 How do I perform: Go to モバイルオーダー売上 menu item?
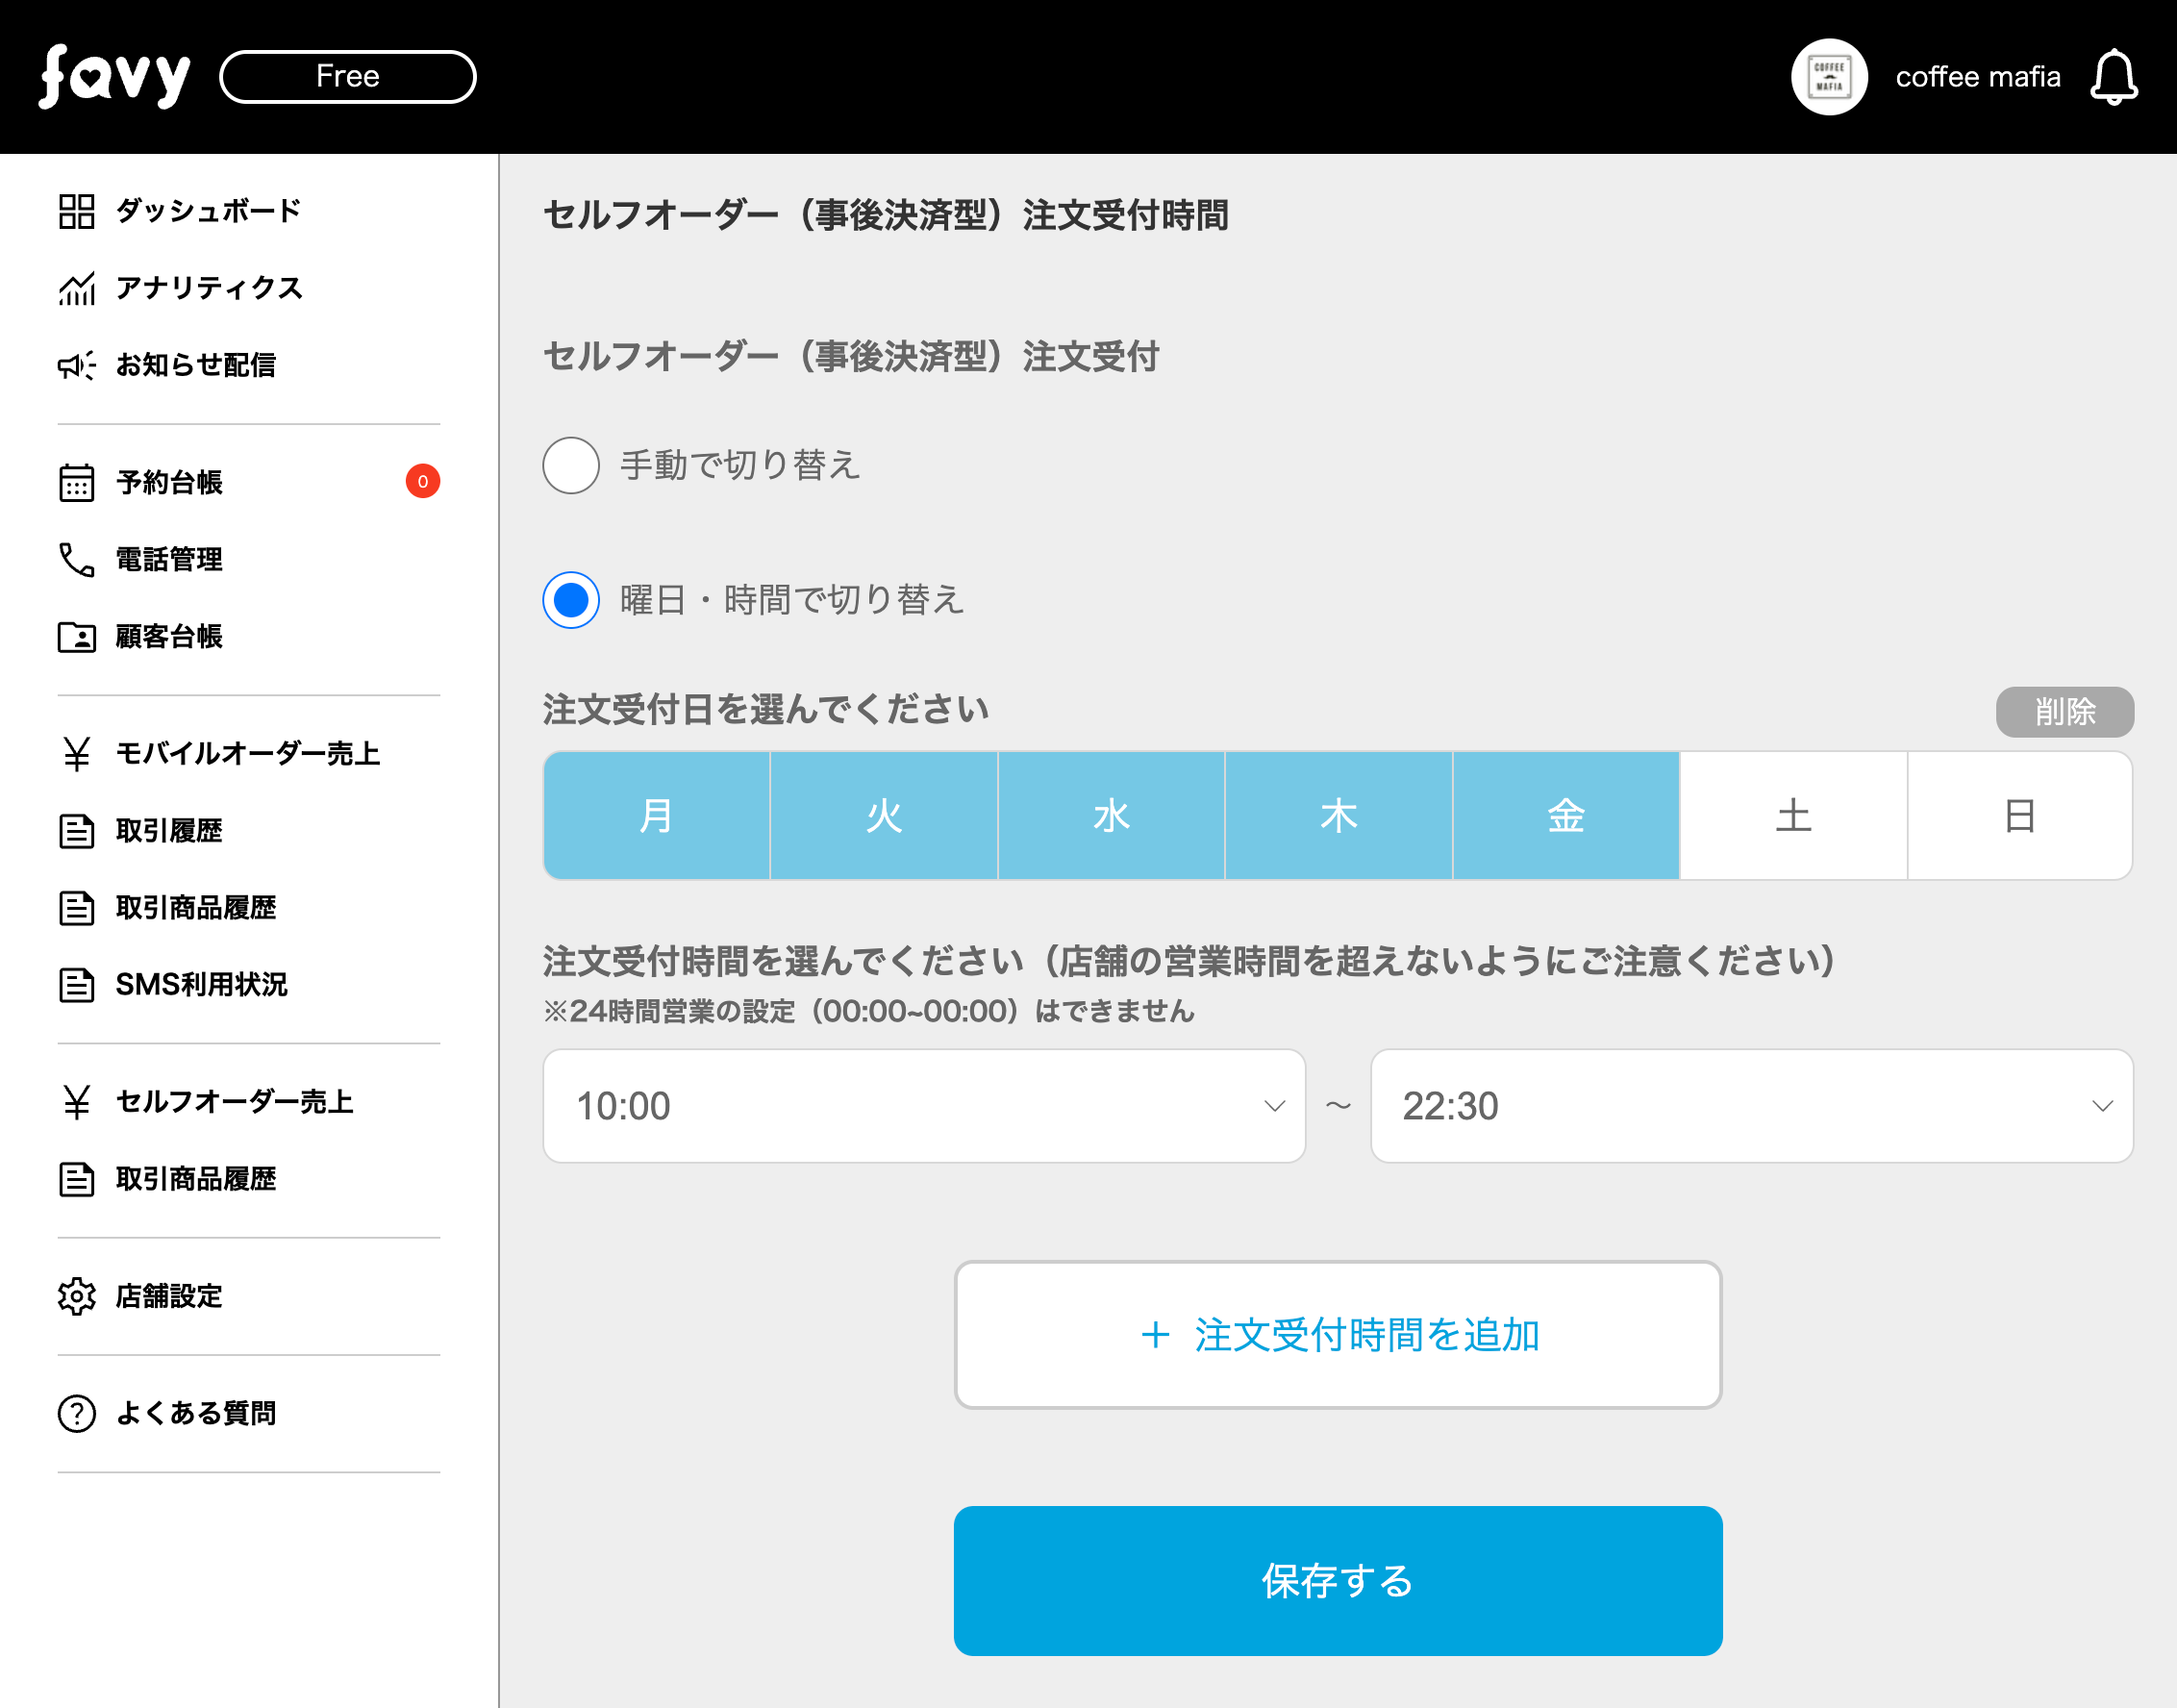(247, 753)
